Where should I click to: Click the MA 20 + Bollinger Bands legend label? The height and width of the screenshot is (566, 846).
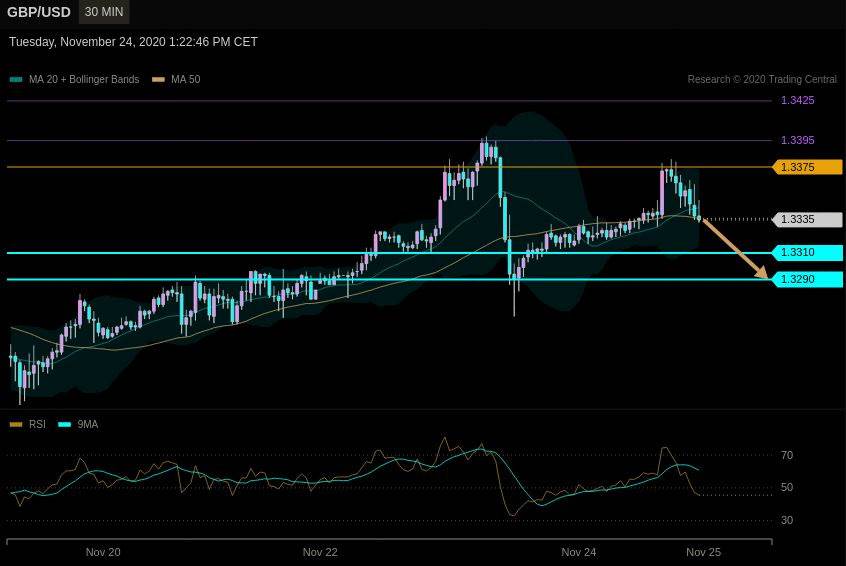[x=84, y=79]
